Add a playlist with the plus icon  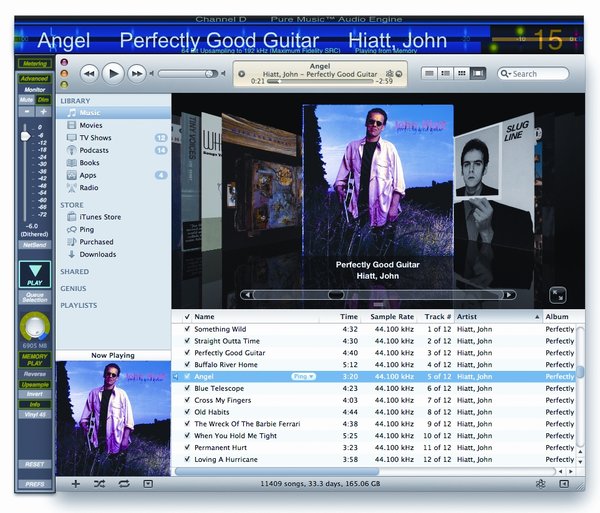tap(76, 484)
